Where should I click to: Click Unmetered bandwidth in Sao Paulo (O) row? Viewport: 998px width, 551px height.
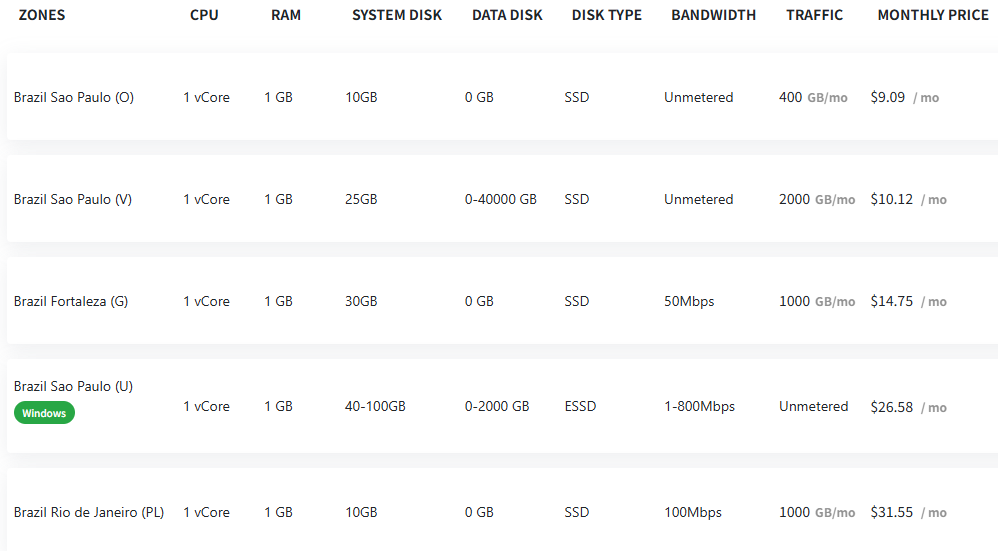(698, 97)
